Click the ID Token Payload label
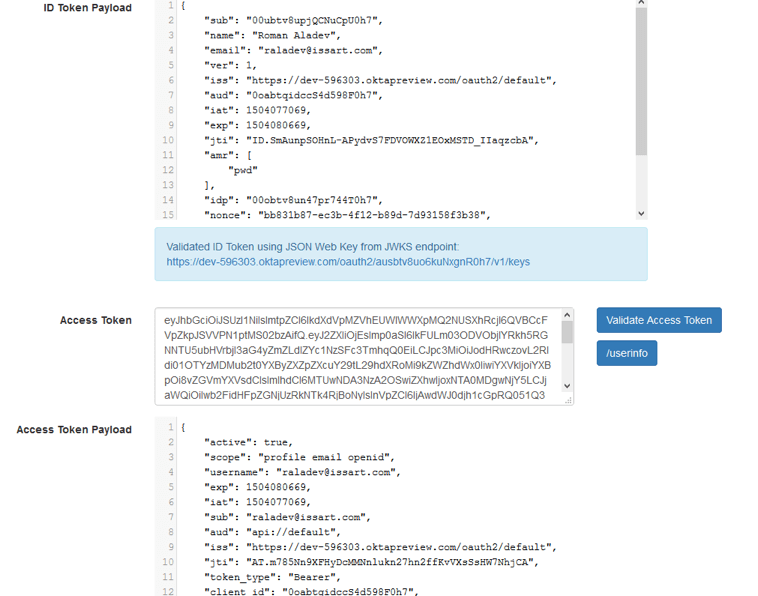758x596 pixels. point(87,8)
